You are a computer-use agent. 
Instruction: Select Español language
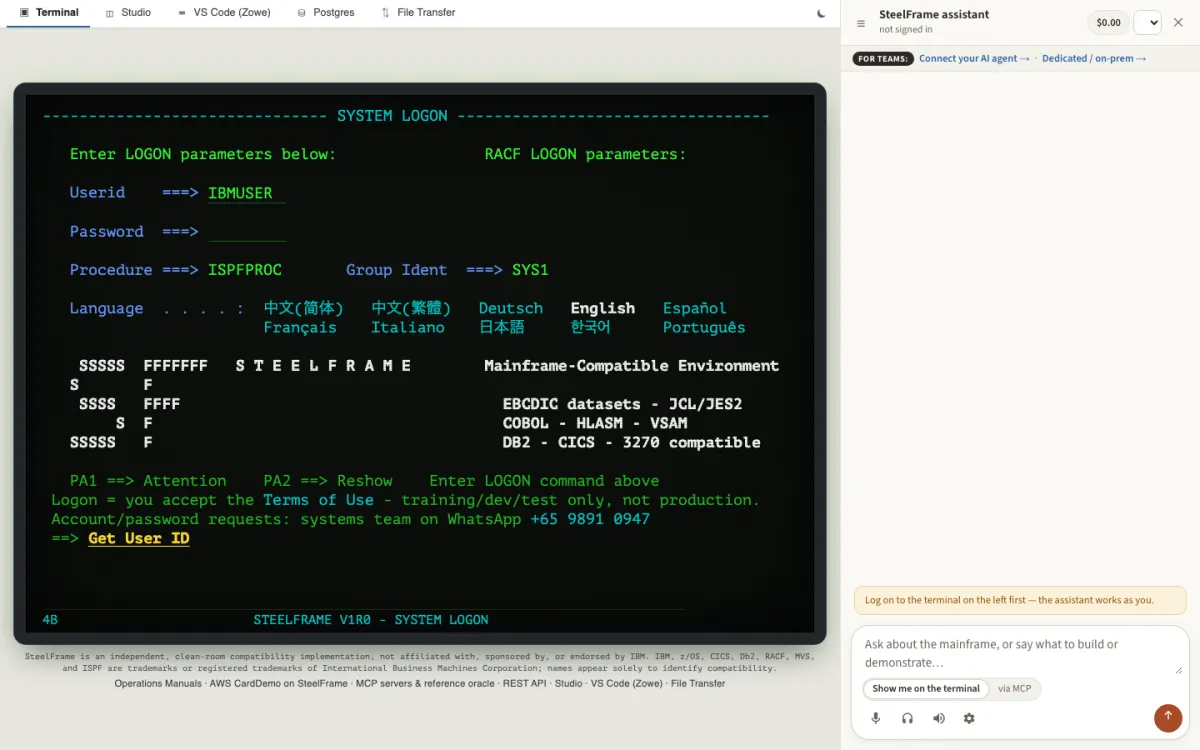pos(695,308)
